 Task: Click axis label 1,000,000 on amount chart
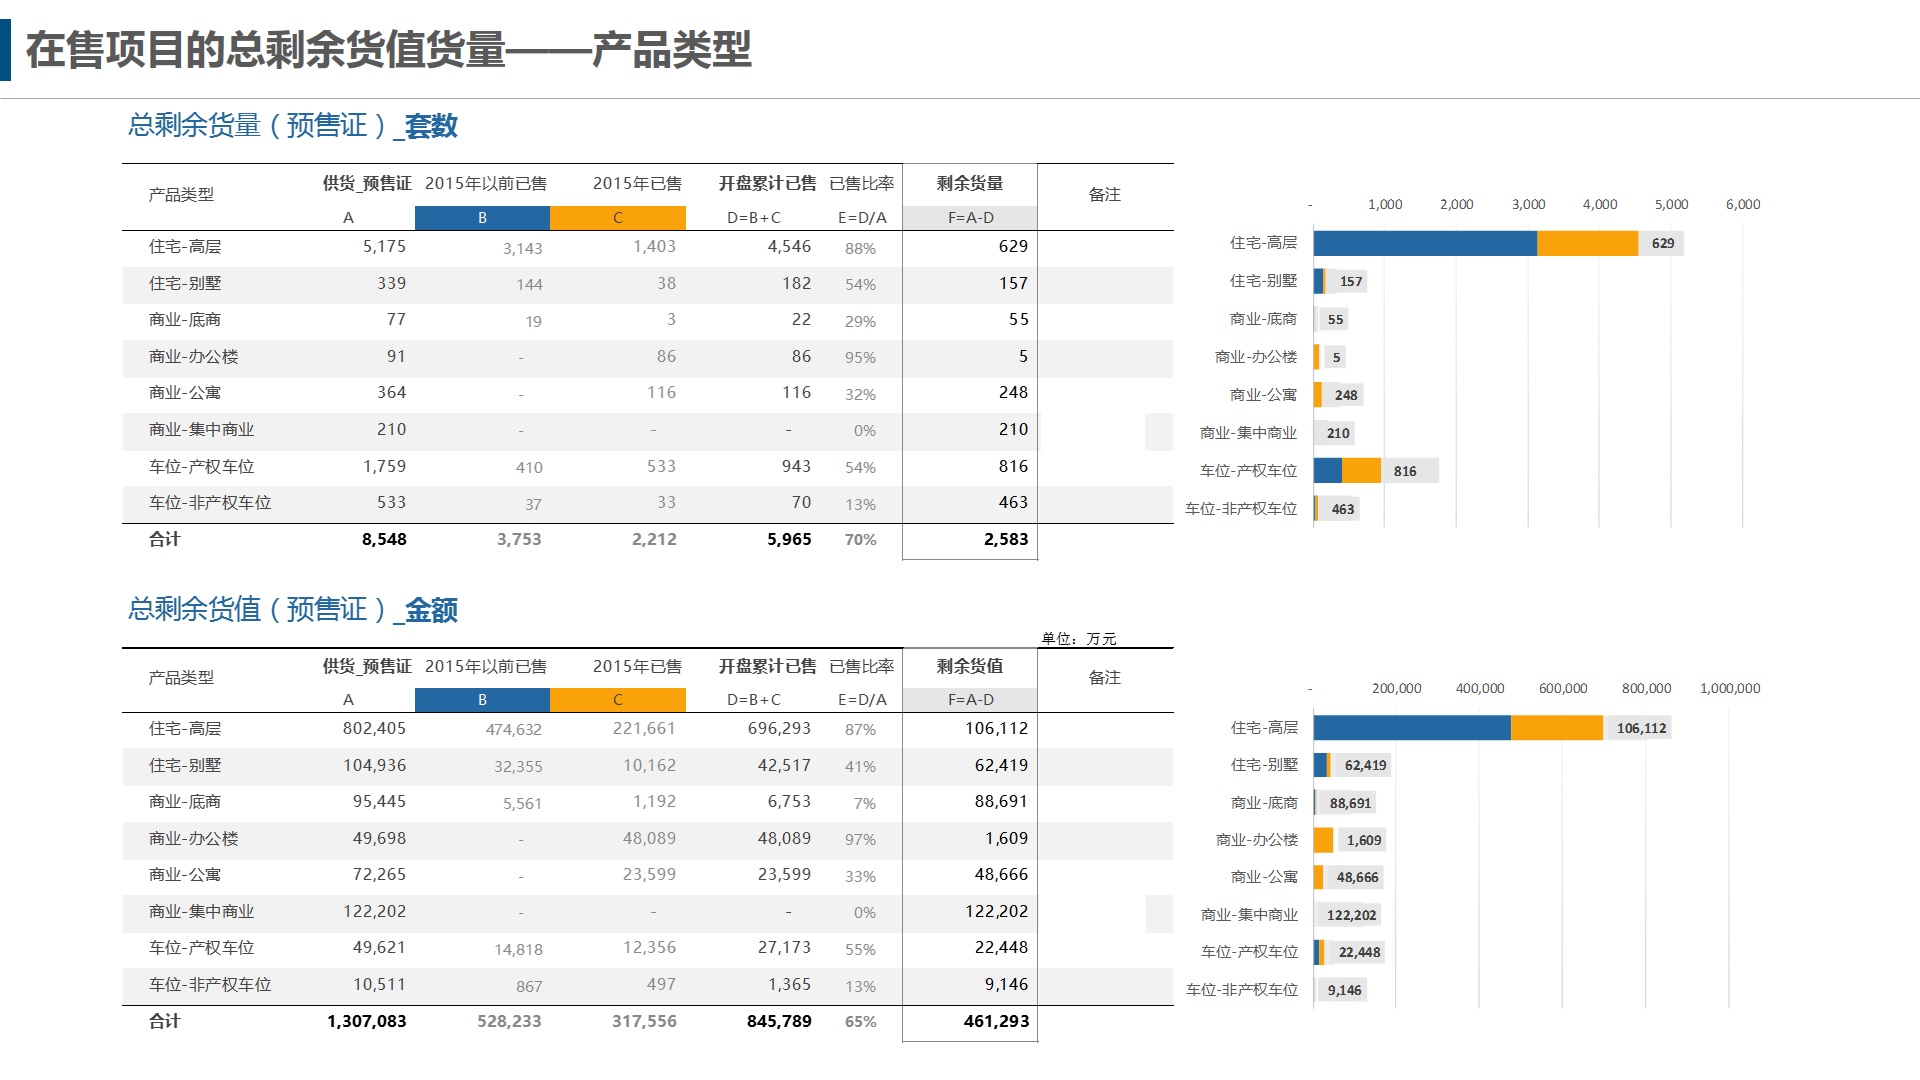tap(1730, 688)
